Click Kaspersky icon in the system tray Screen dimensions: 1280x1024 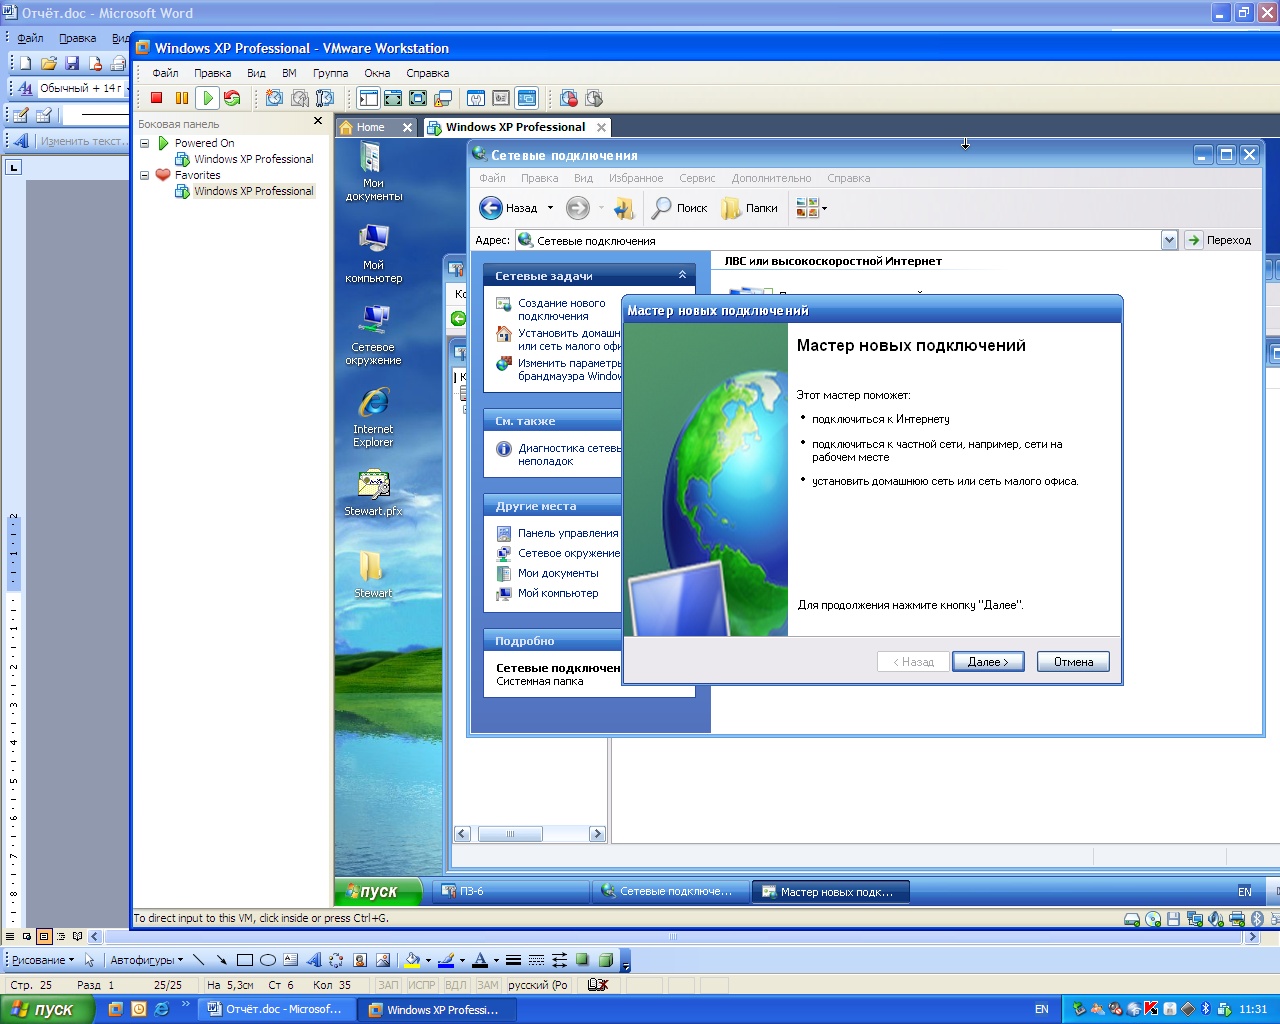pyautogui.click(x=1151, y=1009)
